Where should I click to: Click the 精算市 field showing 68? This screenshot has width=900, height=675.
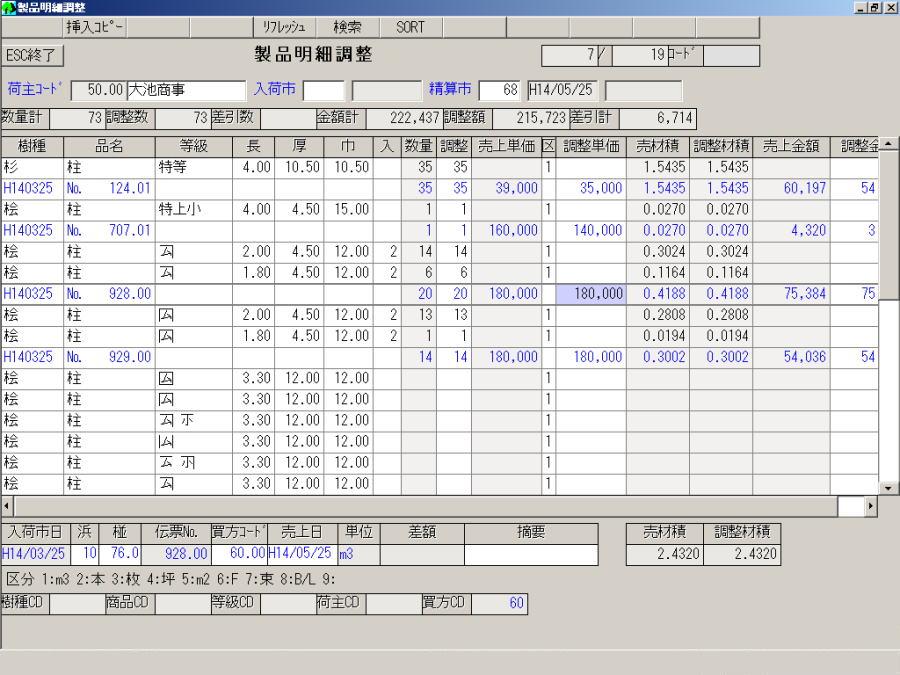[x=500, y=91]
